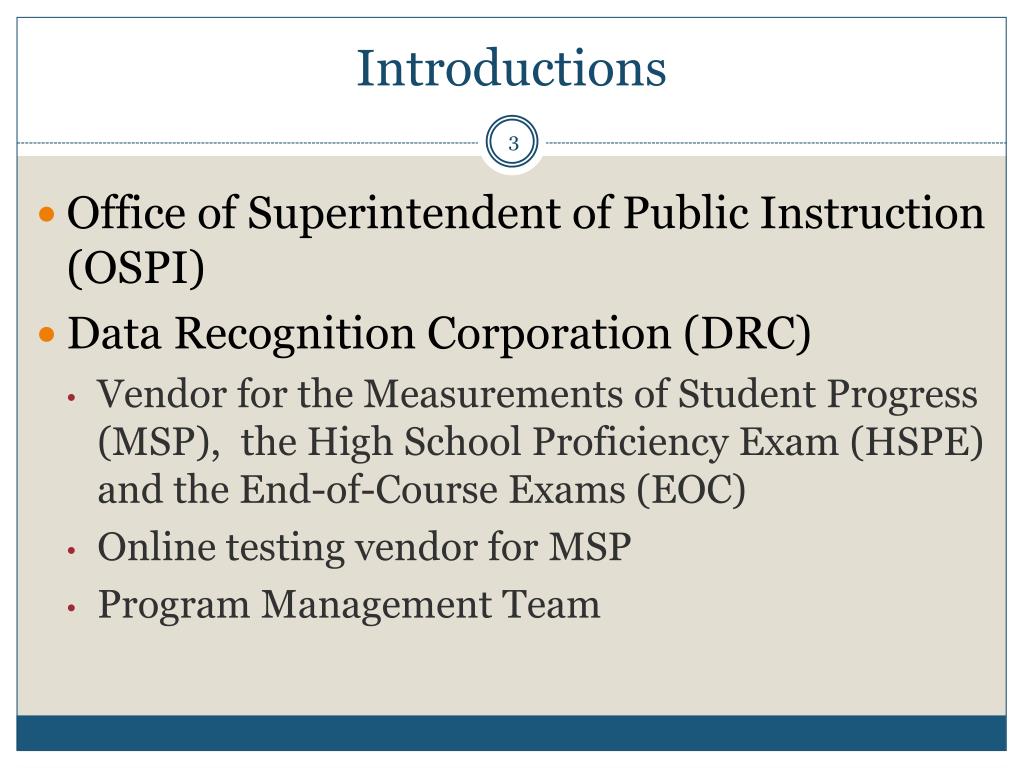Click the red bullet before Program Management Team
Image resolution: width=1024 pixels, height=768 pixels.
click(72, 608)
